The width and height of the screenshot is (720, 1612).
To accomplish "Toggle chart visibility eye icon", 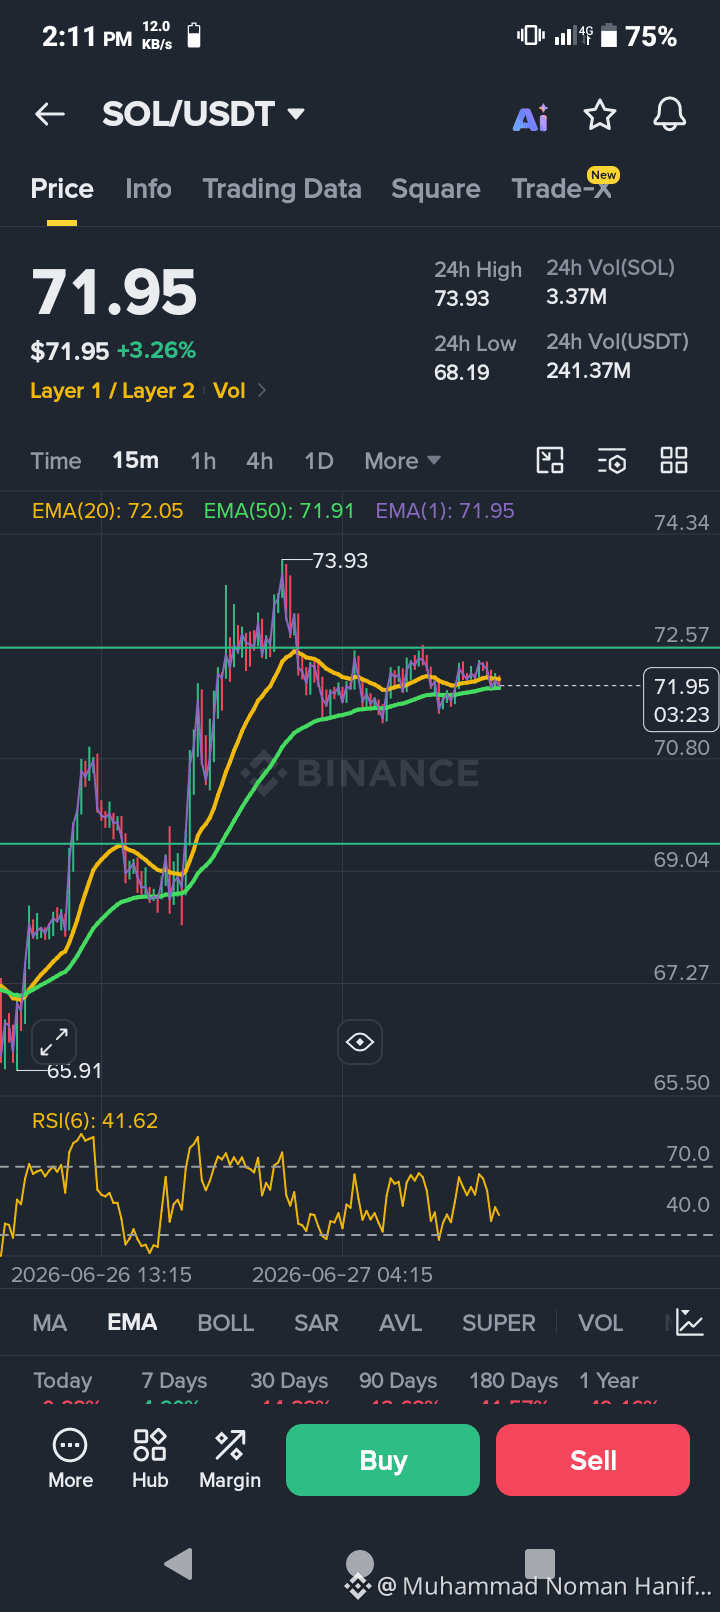I will click(x=360, y=1042).
